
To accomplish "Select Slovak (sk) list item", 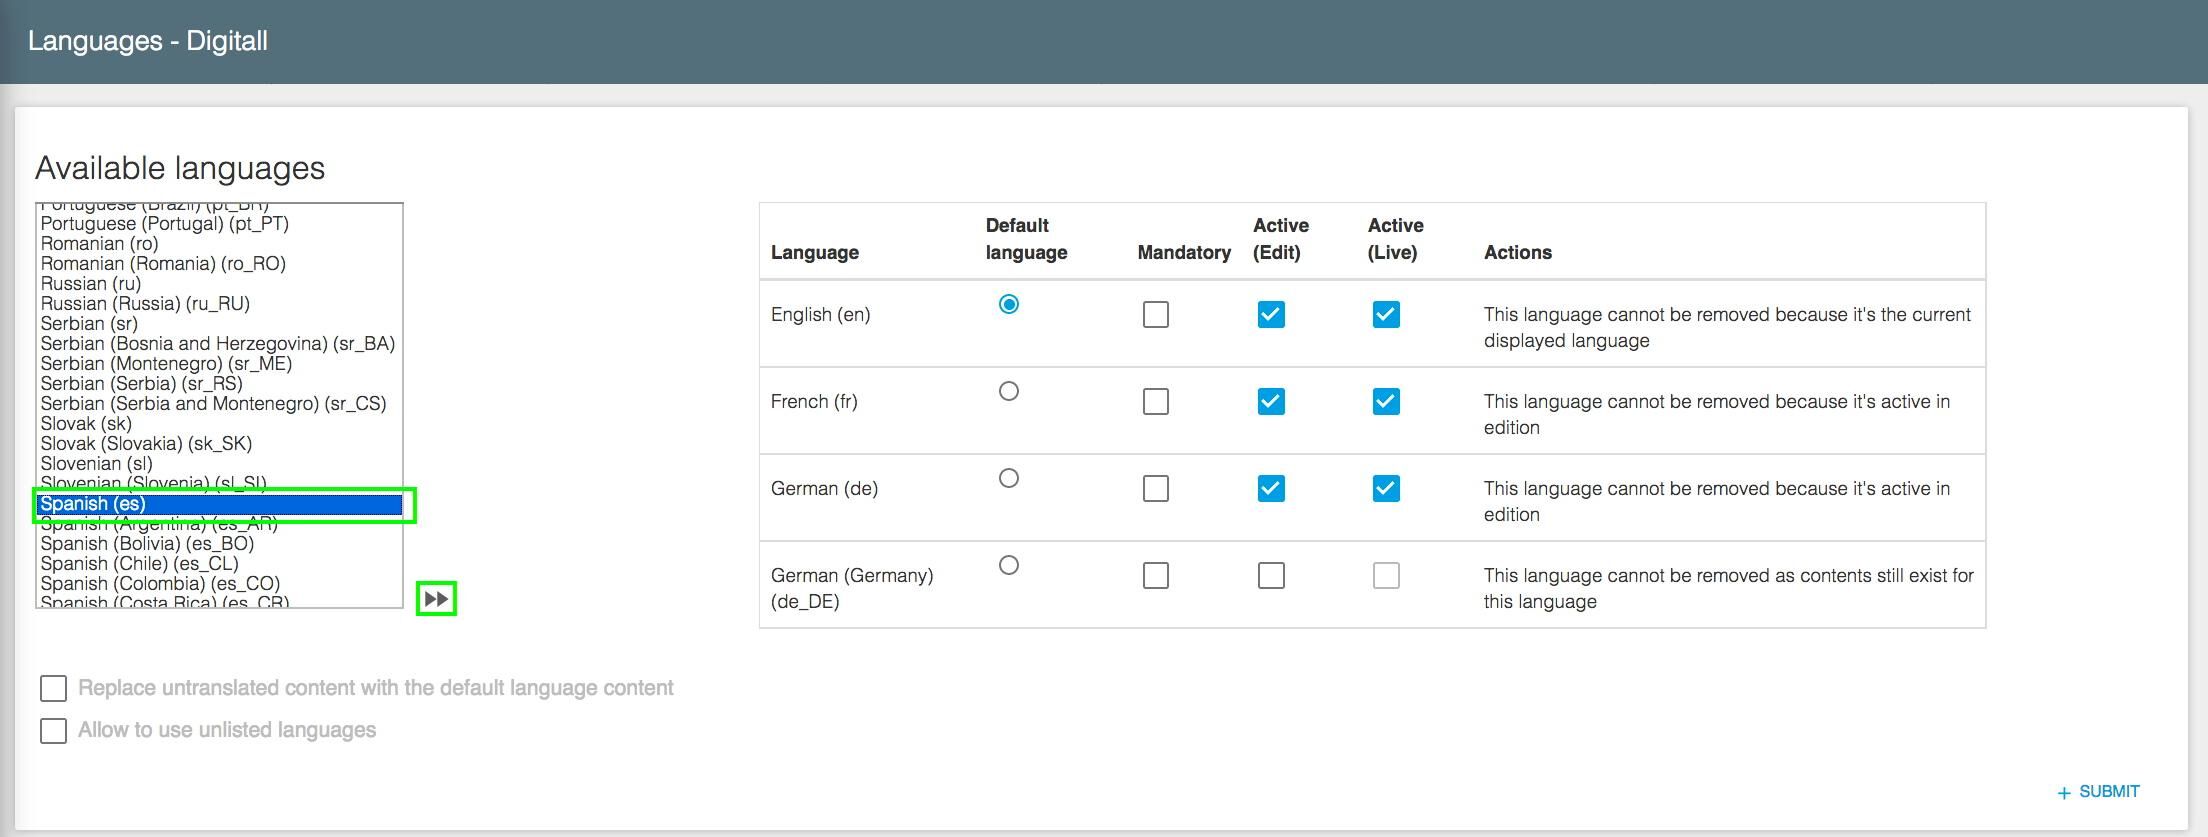I will 220,424.
